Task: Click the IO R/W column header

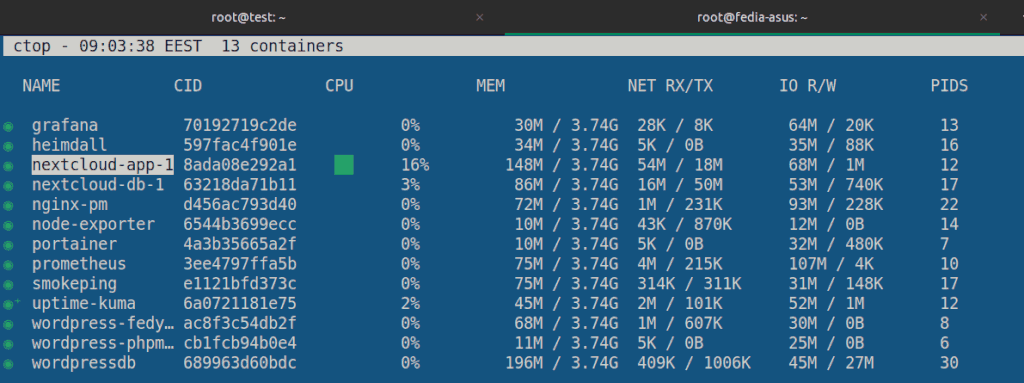Action: point(808,86)
